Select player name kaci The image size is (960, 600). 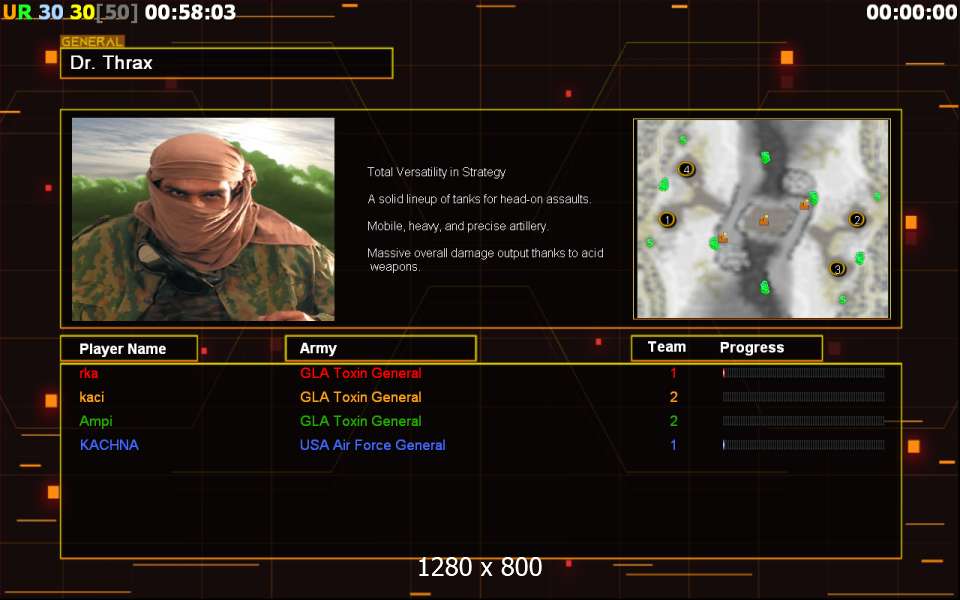point(92,397)
